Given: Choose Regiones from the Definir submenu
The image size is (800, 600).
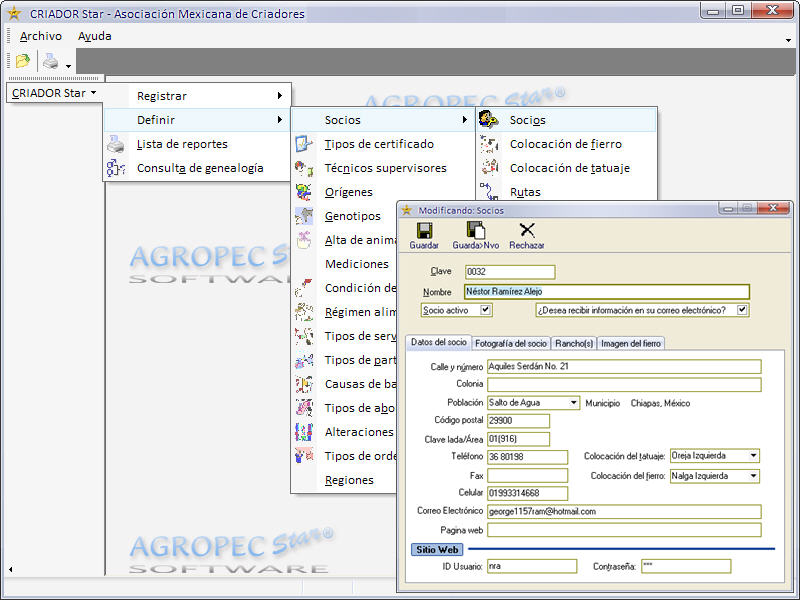Looking at the screenshot, I should [x=349, y=480].
